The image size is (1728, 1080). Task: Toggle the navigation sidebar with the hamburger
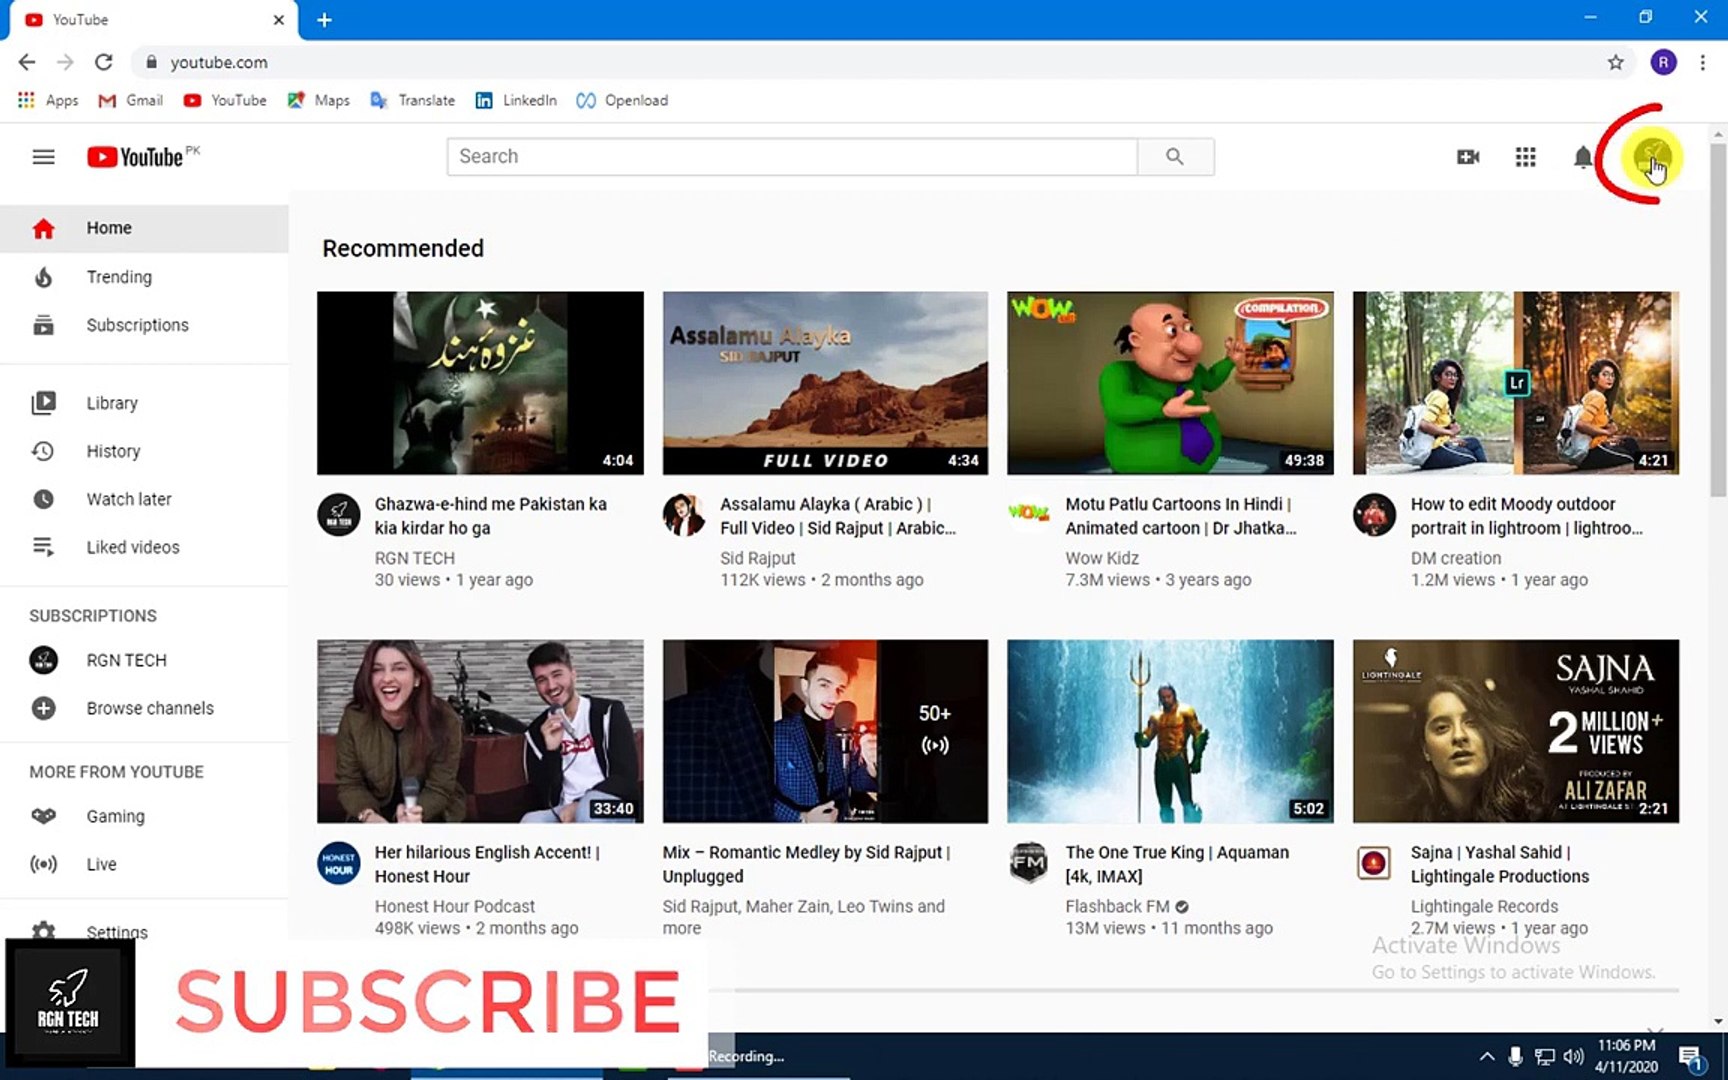click(x=43, y=157)
